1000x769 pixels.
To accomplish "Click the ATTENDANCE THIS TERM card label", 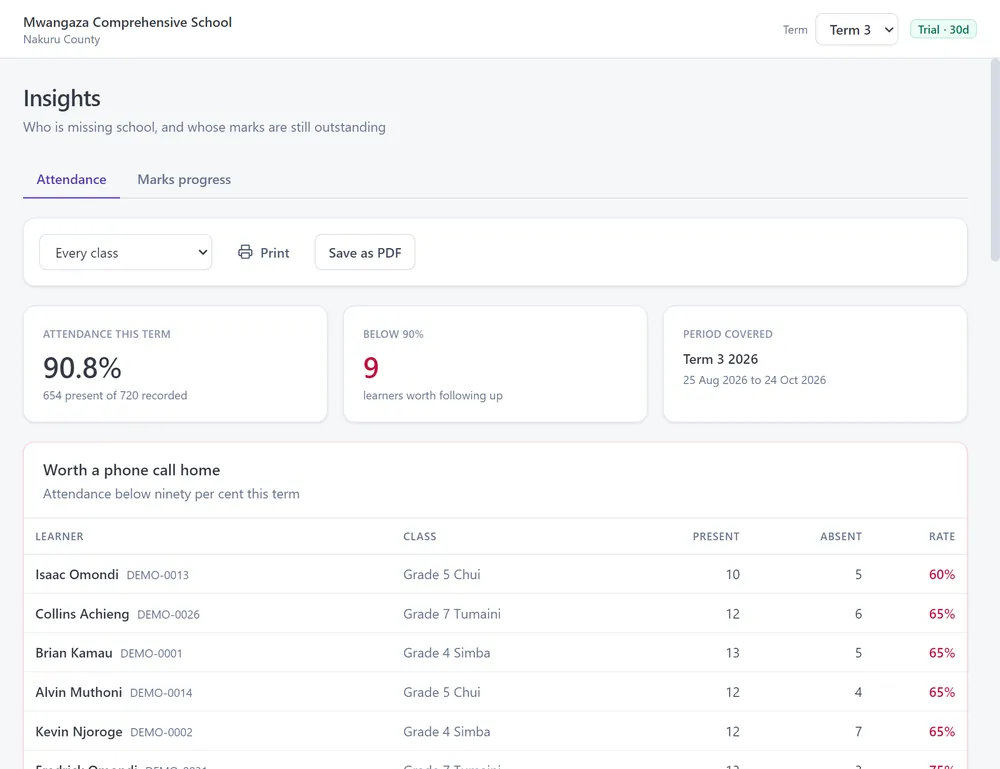I will (107, 334).
